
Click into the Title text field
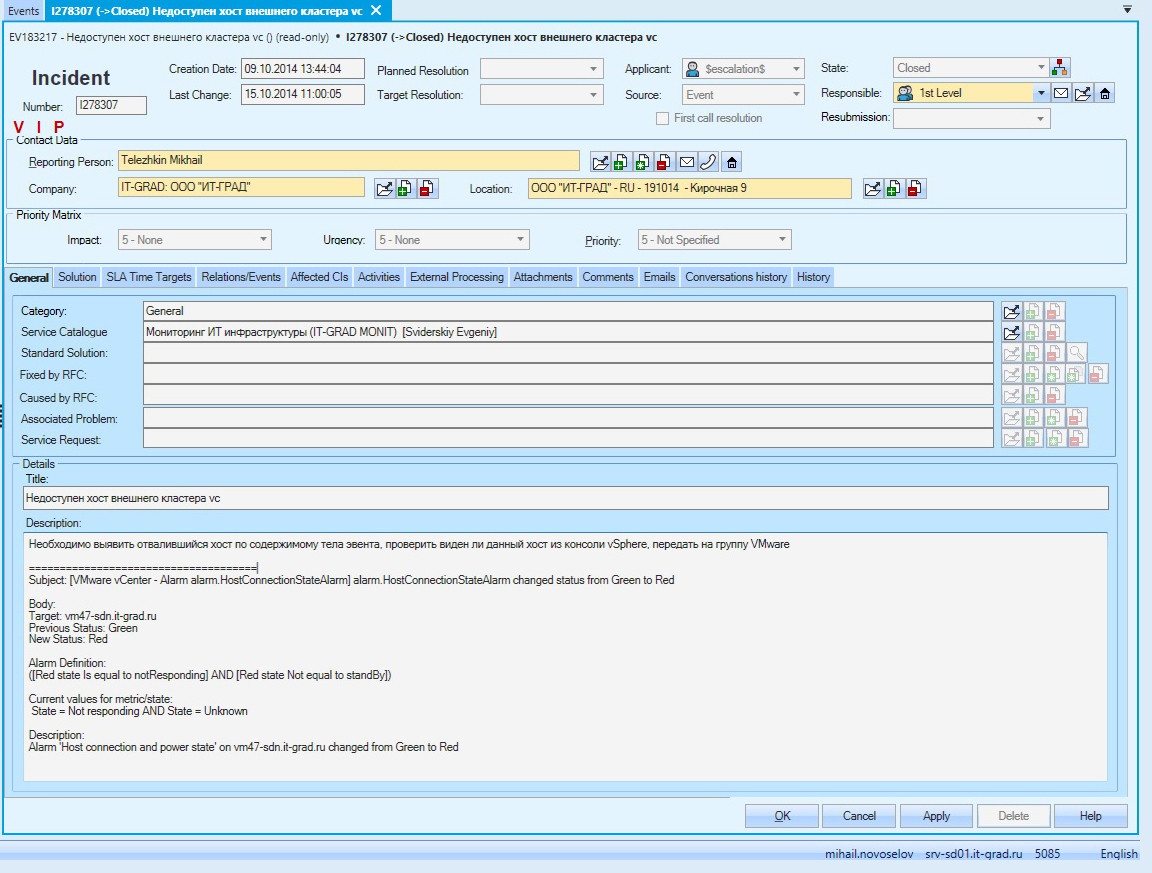pos(566,498)
